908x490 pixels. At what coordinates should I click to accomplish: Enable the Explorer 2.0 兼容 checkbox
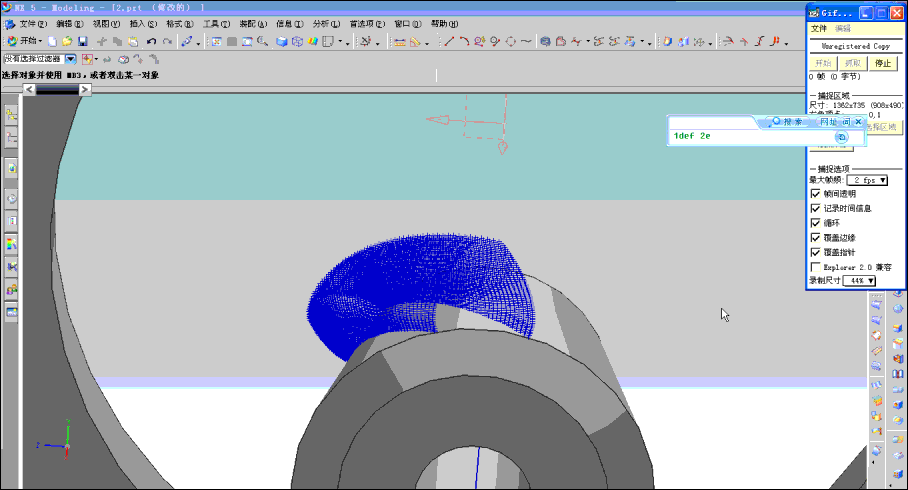pos(815,267)
